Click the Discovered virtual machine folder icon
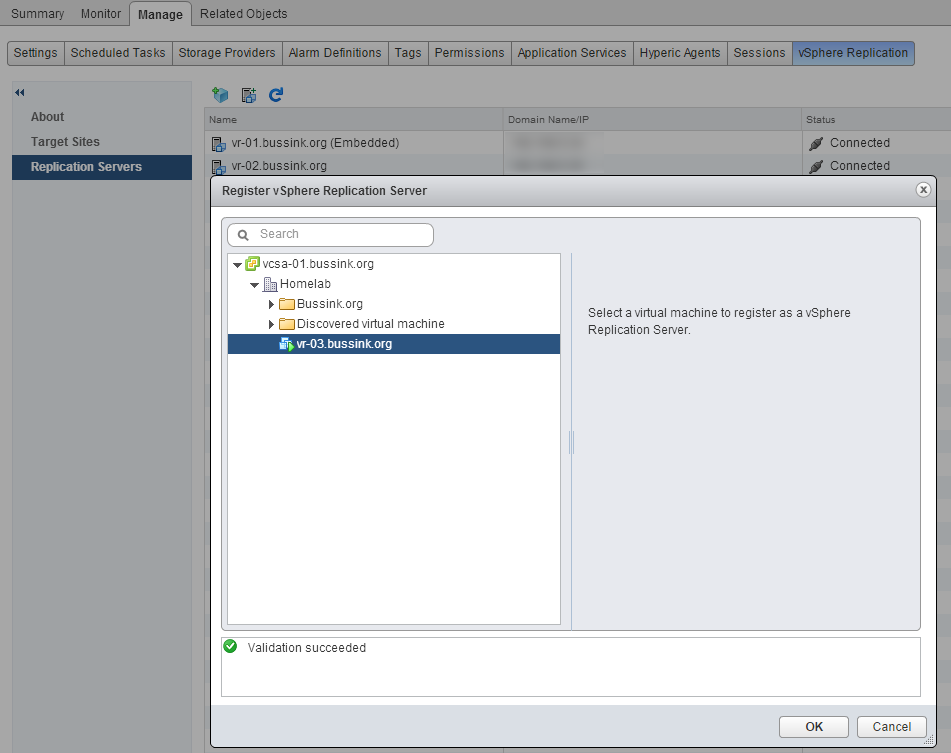 tap(287, 324)
